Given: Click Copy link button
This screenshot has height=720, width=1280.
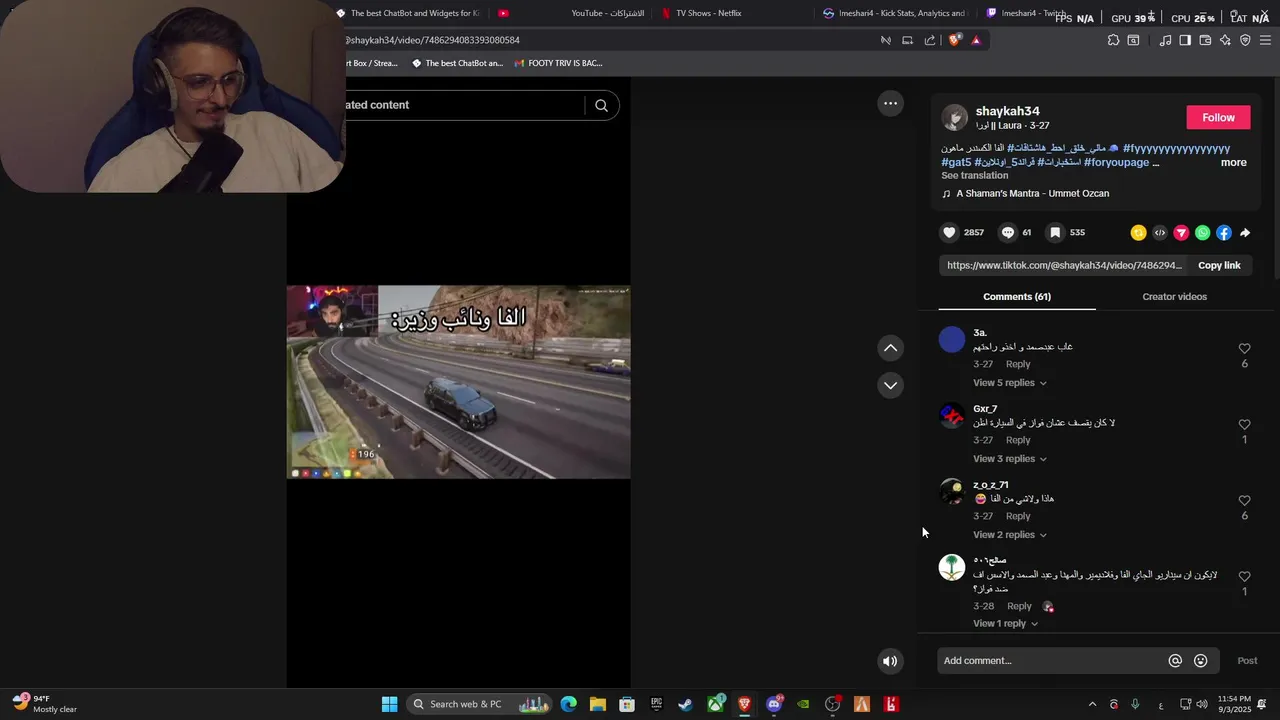Looking at the screenshot, I should click(1219, 265).
